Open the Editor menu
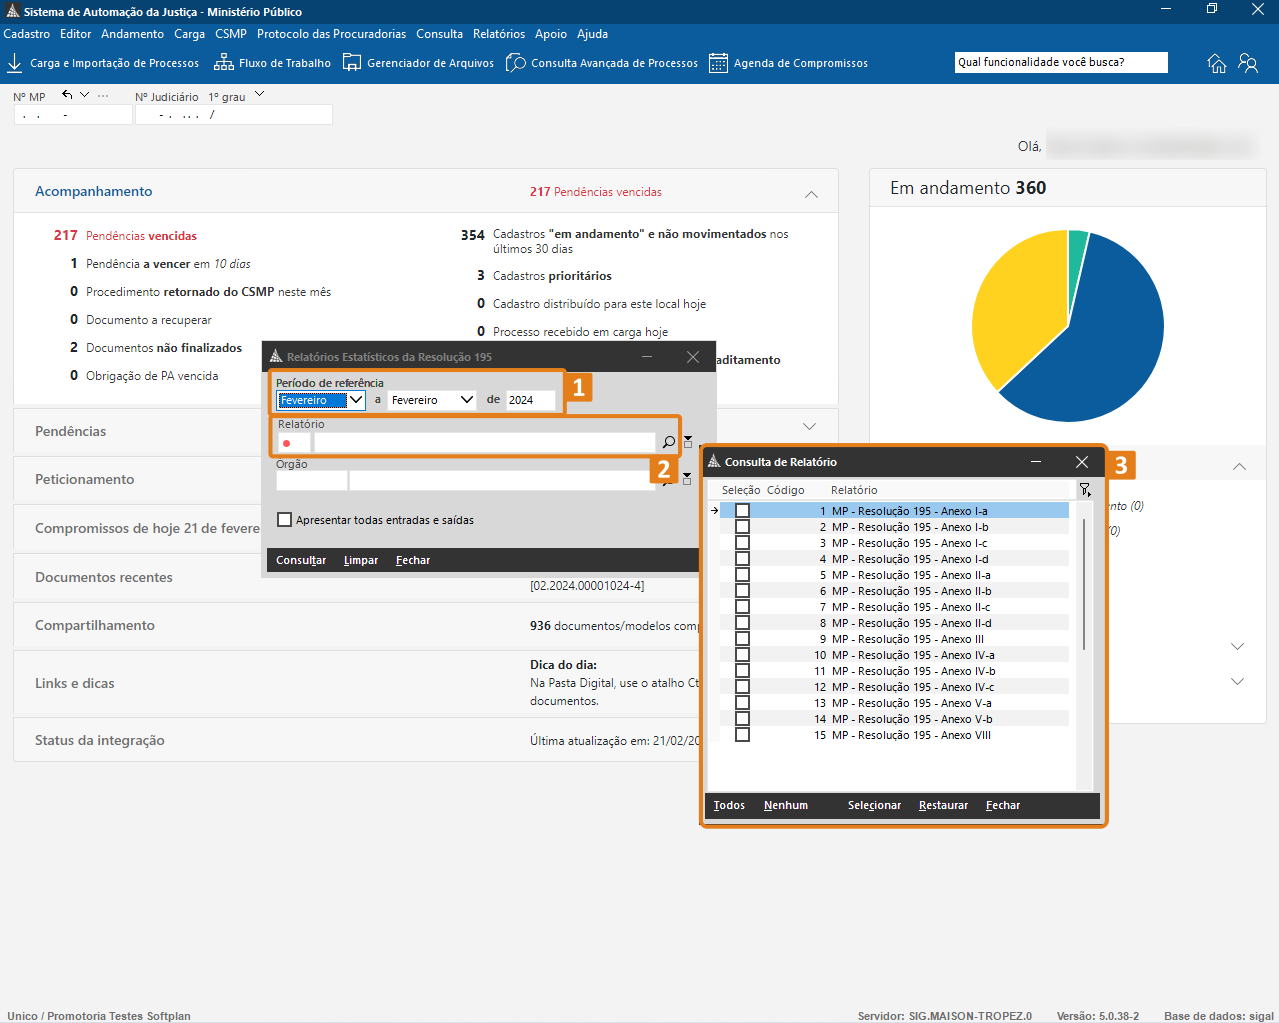The width and height of the screenshot is (1279, 1023). [x=76, y=34]
